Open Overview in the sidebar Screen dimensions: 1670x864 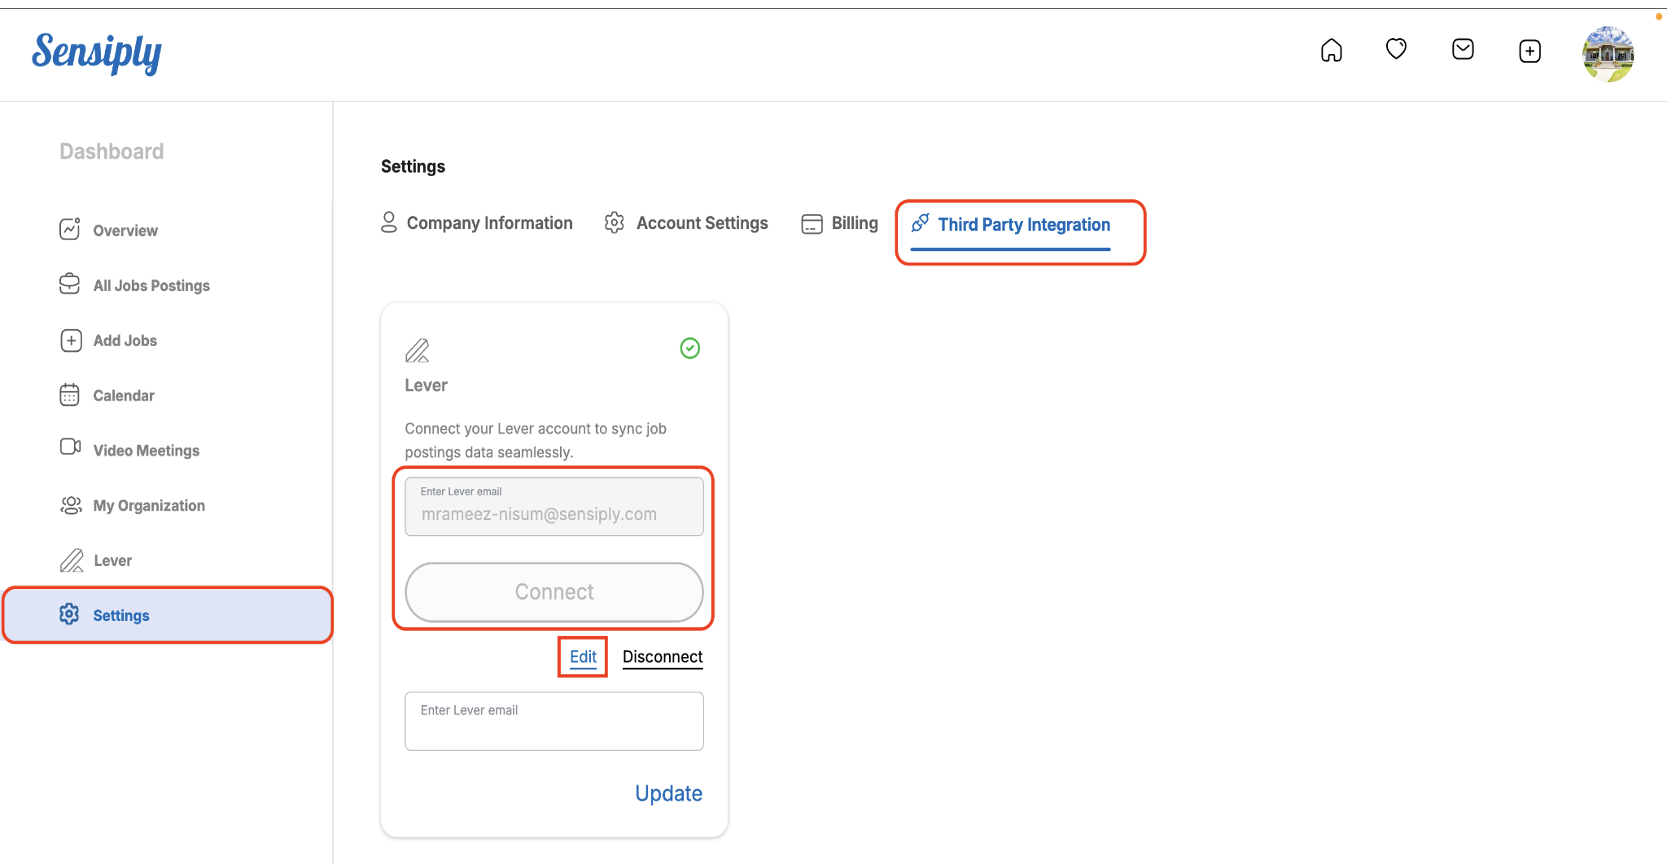click(x=125, y=231)
